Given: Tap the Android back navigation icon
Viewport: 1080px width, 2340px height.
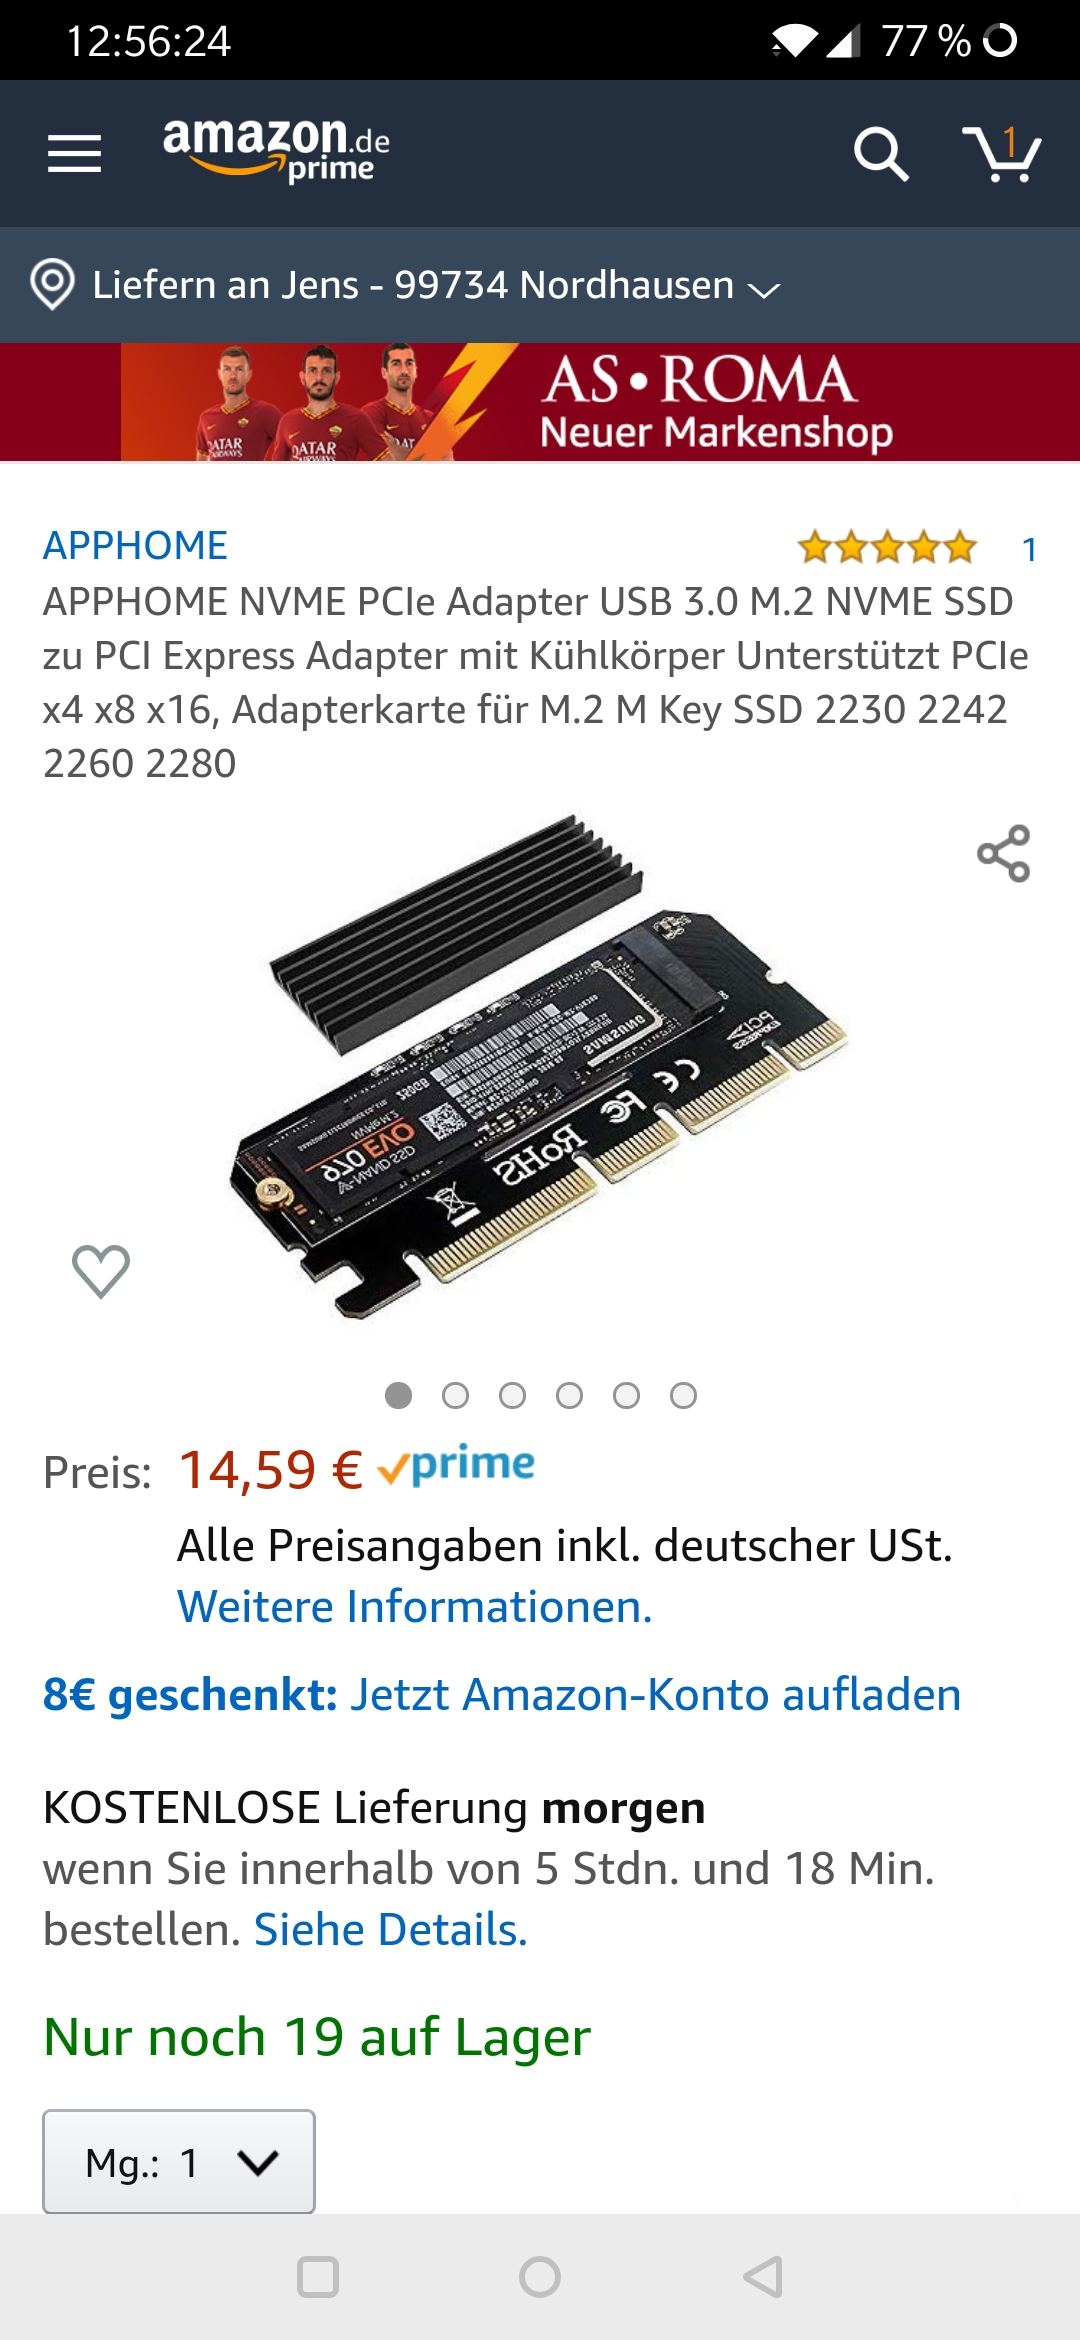Looking at the screenshot, I should [763, 2277].
